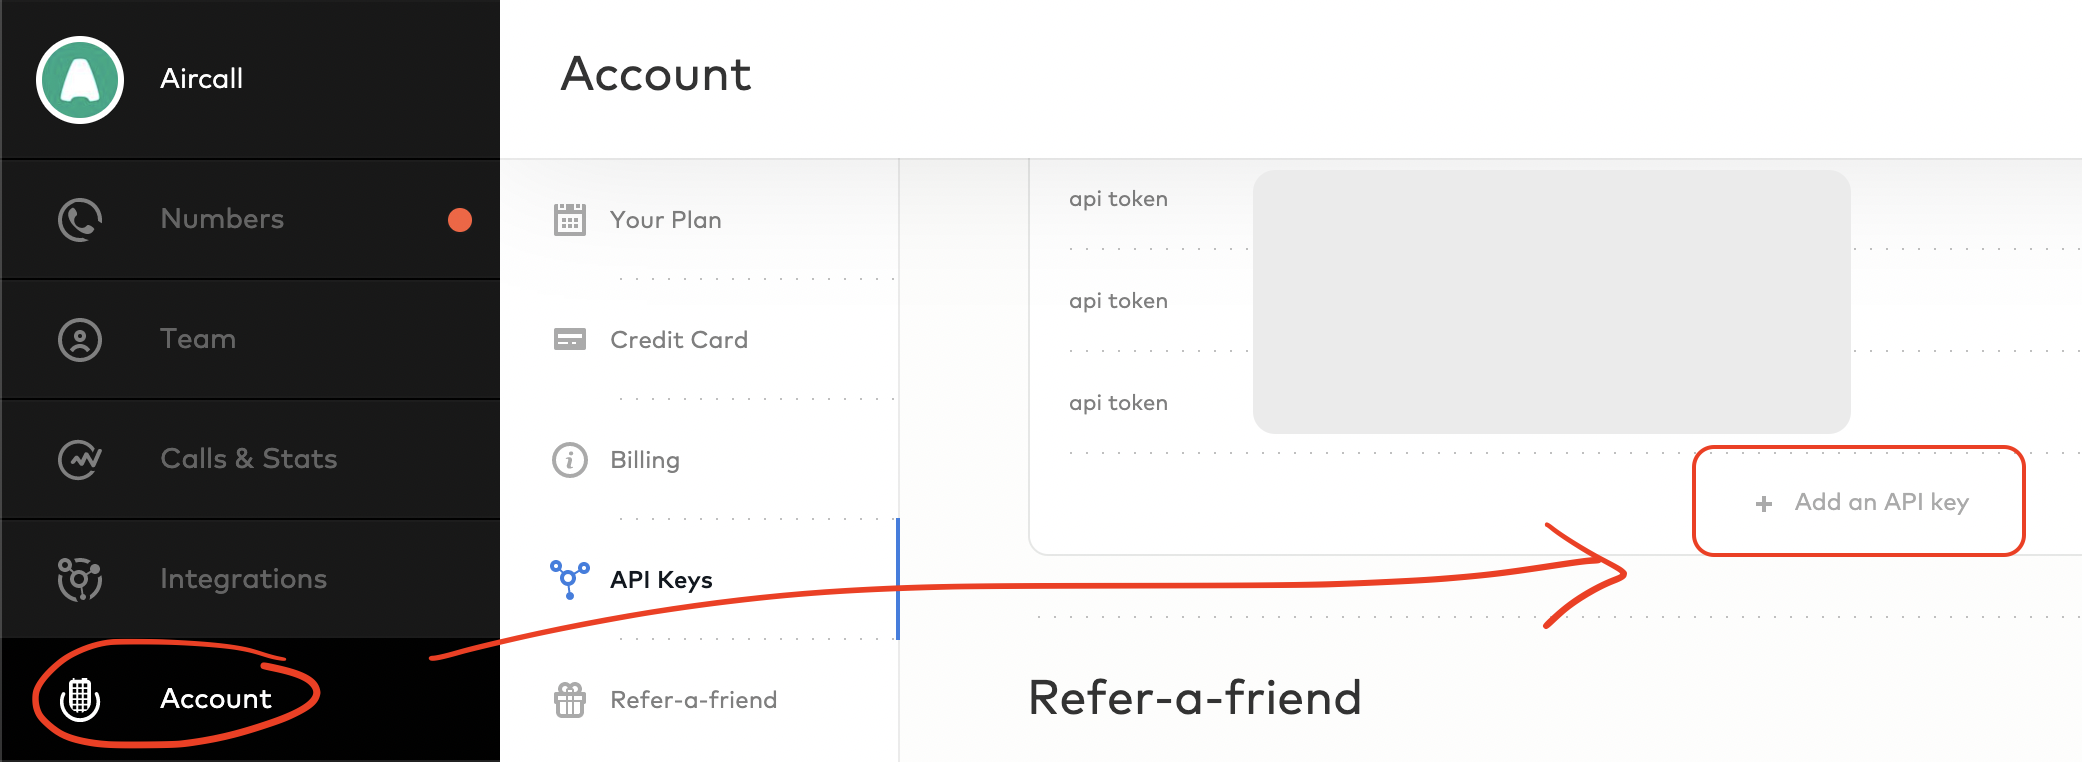Viewport: 2082px width, 762px height.
Task: Select the API Keys node icon
Action: coord(568,578)
